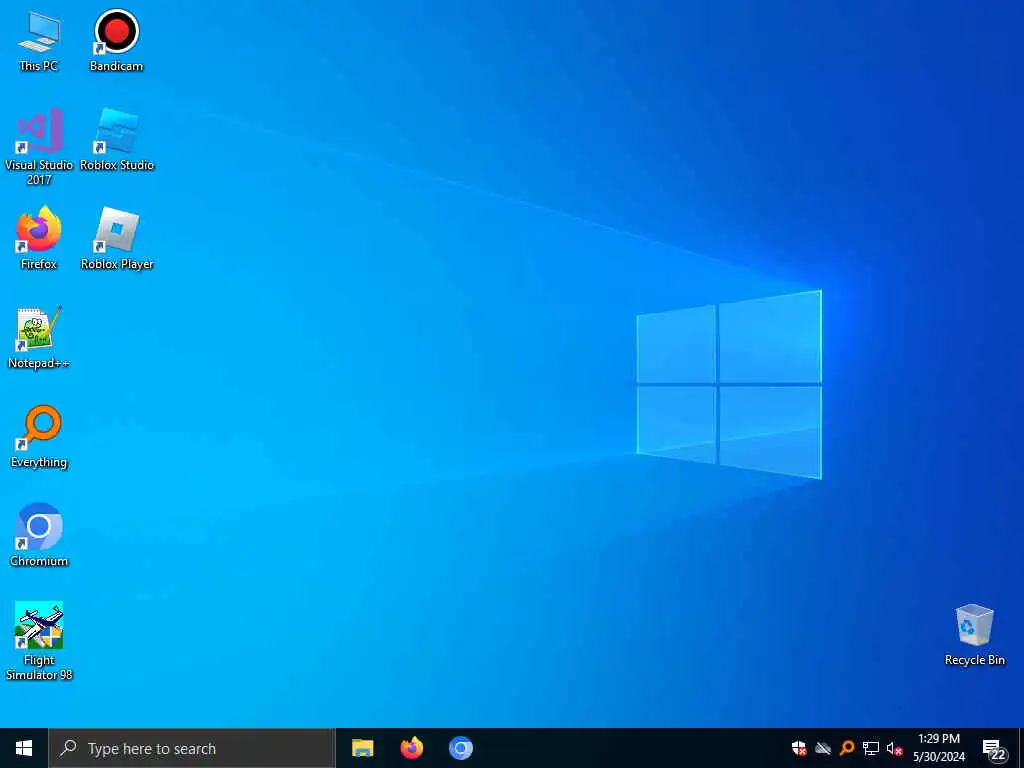Click the Show desktop sliver
This screenshot has height=768, width=1024.
(1021, 748)
